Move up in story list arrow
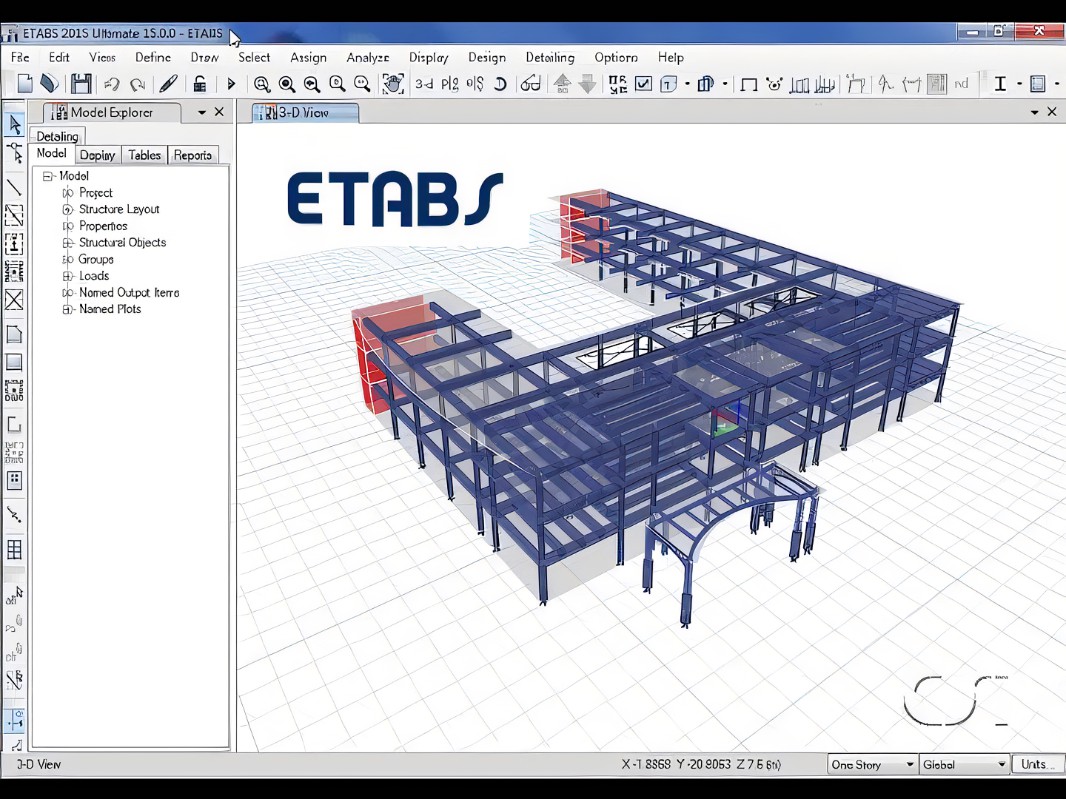1066x799 pixels. tap(562, 84)
